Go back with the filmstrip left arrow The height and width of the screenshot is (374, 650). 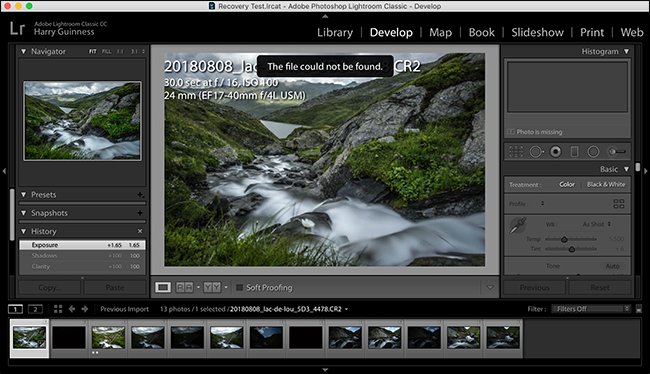click(x=72, y=309)
